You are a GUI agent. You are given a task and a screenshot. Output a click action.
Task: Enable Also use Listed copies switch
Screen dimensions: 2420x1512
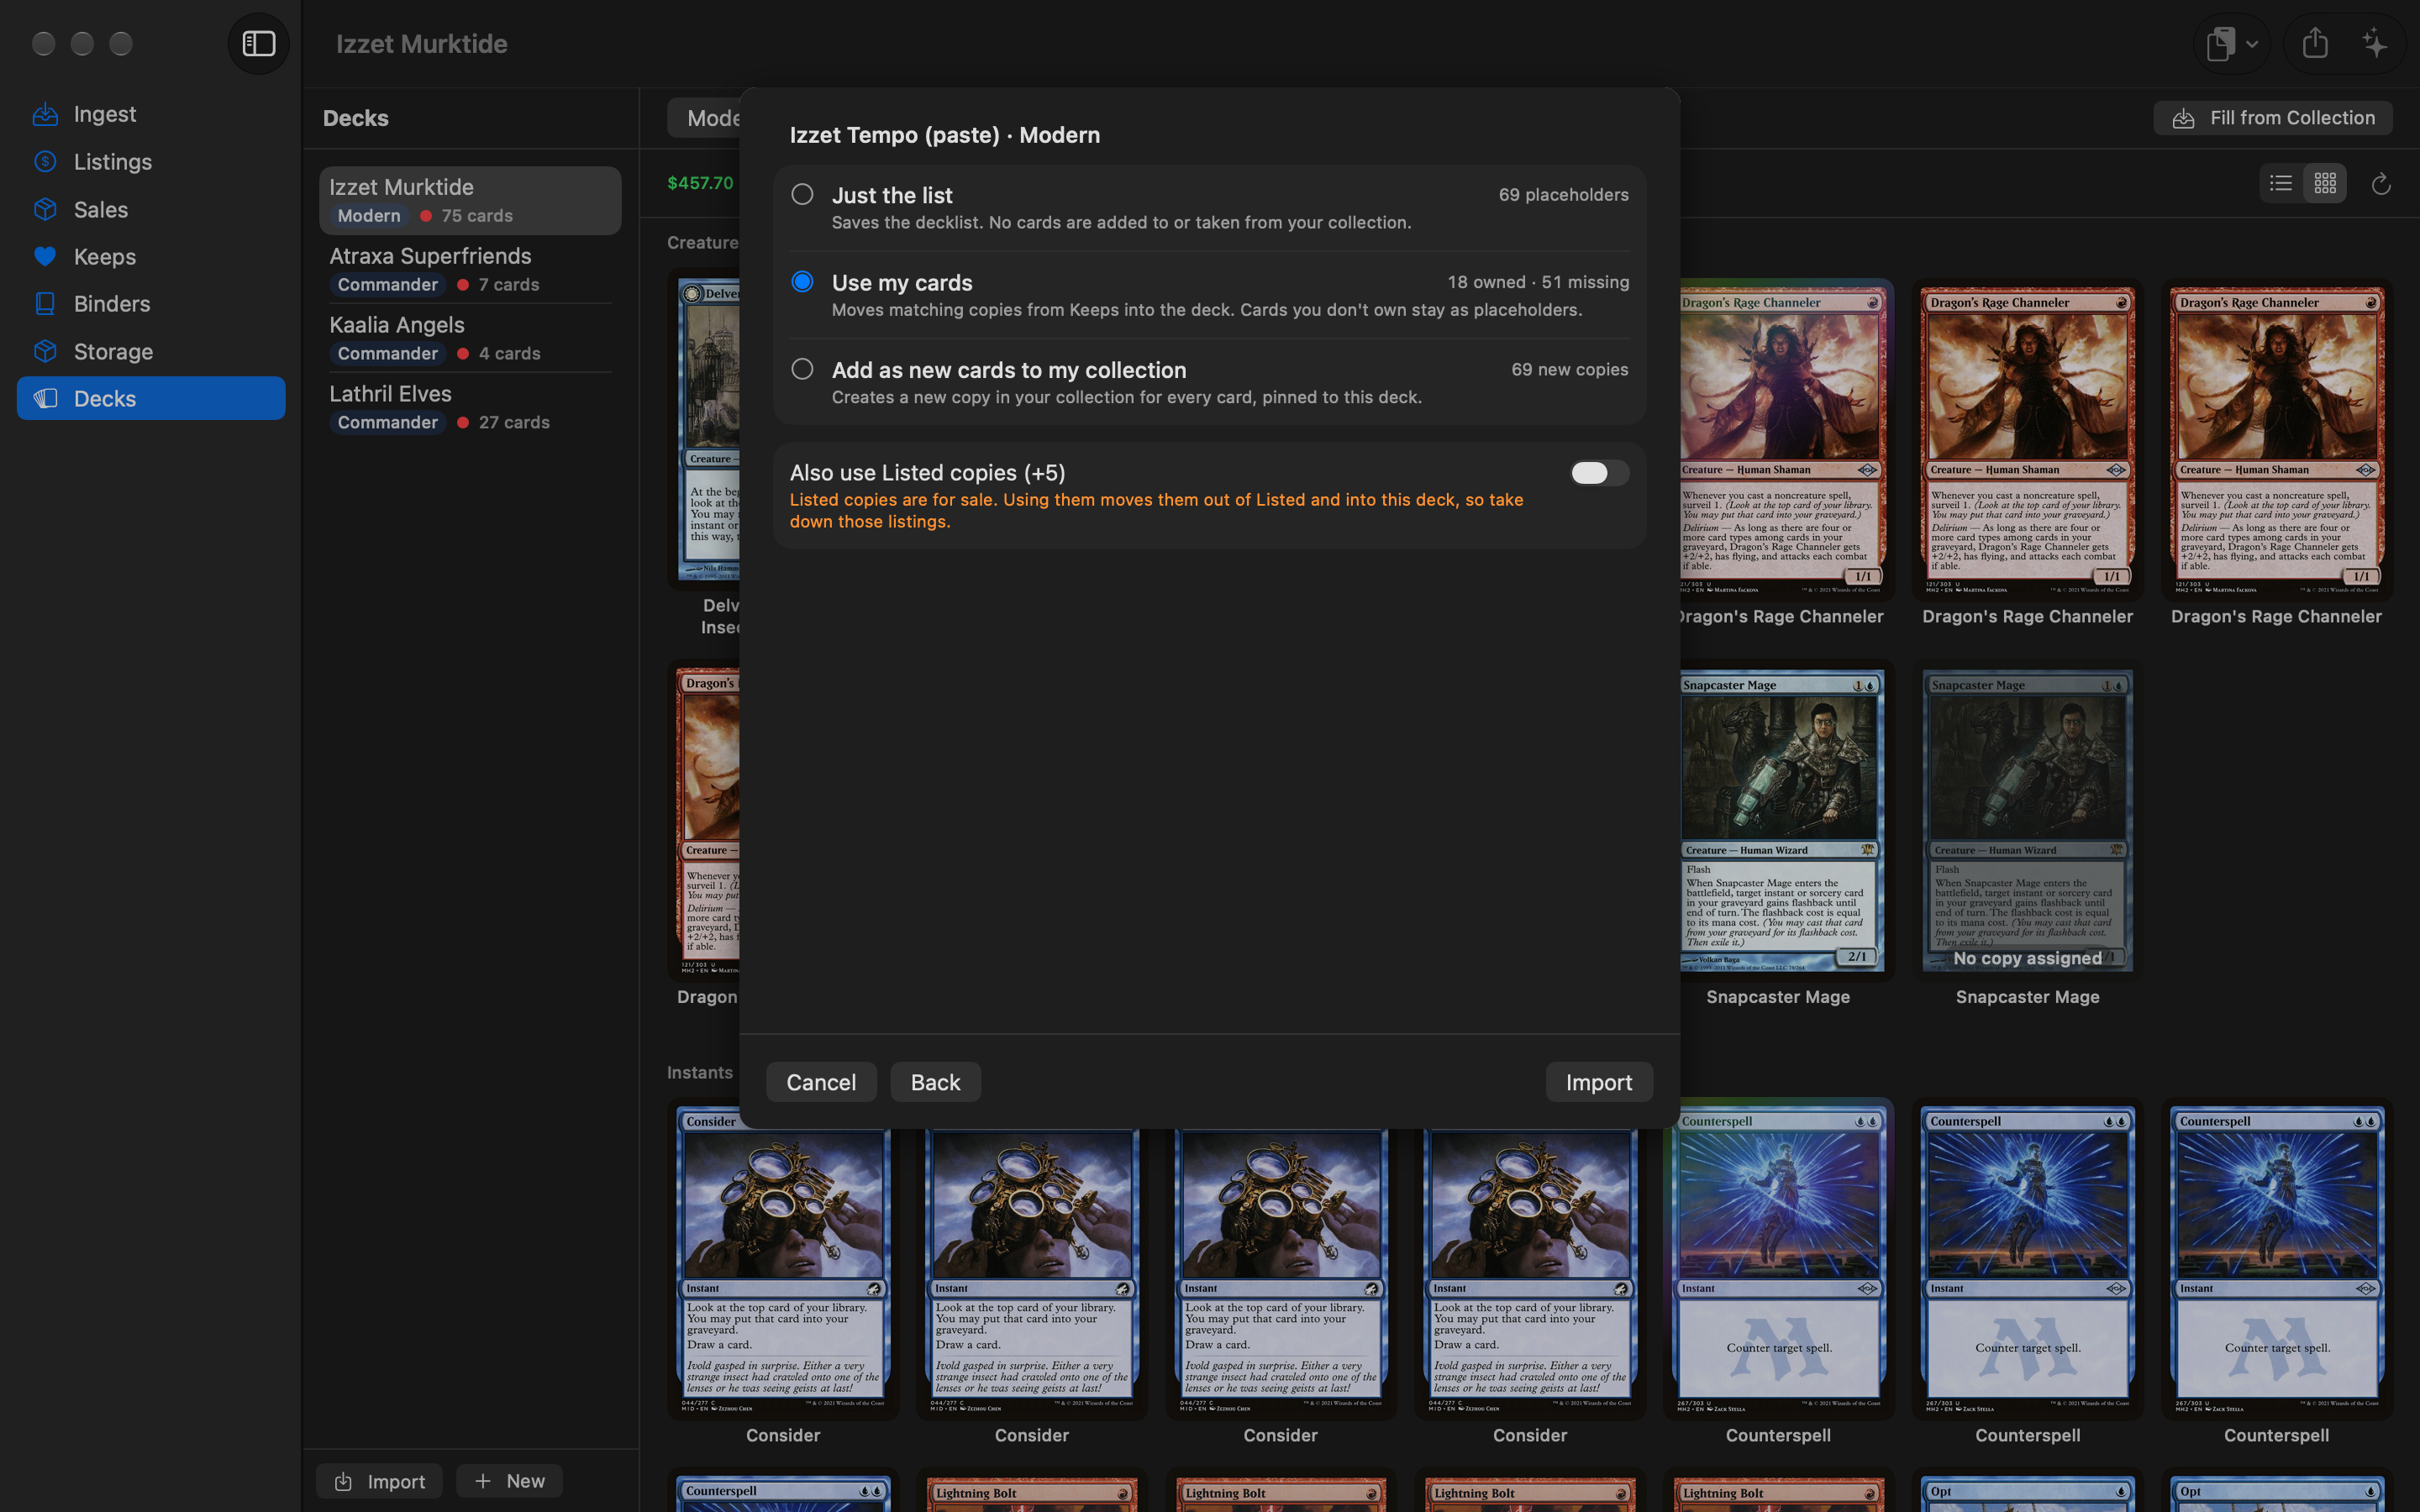pos(1599,473)
